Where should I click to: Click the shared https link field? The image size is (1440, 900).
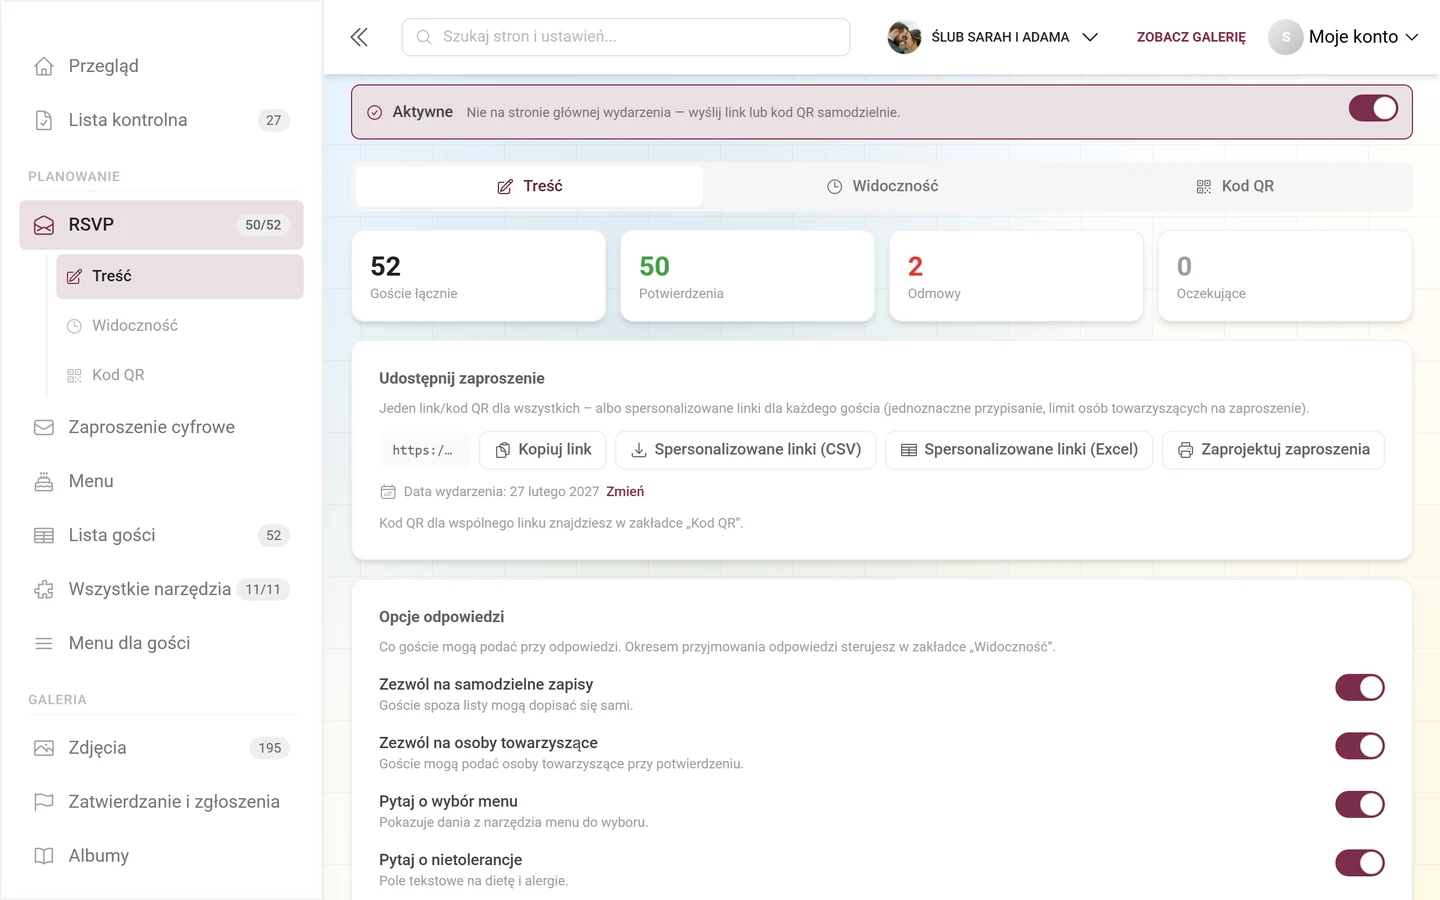coord(423,450)
